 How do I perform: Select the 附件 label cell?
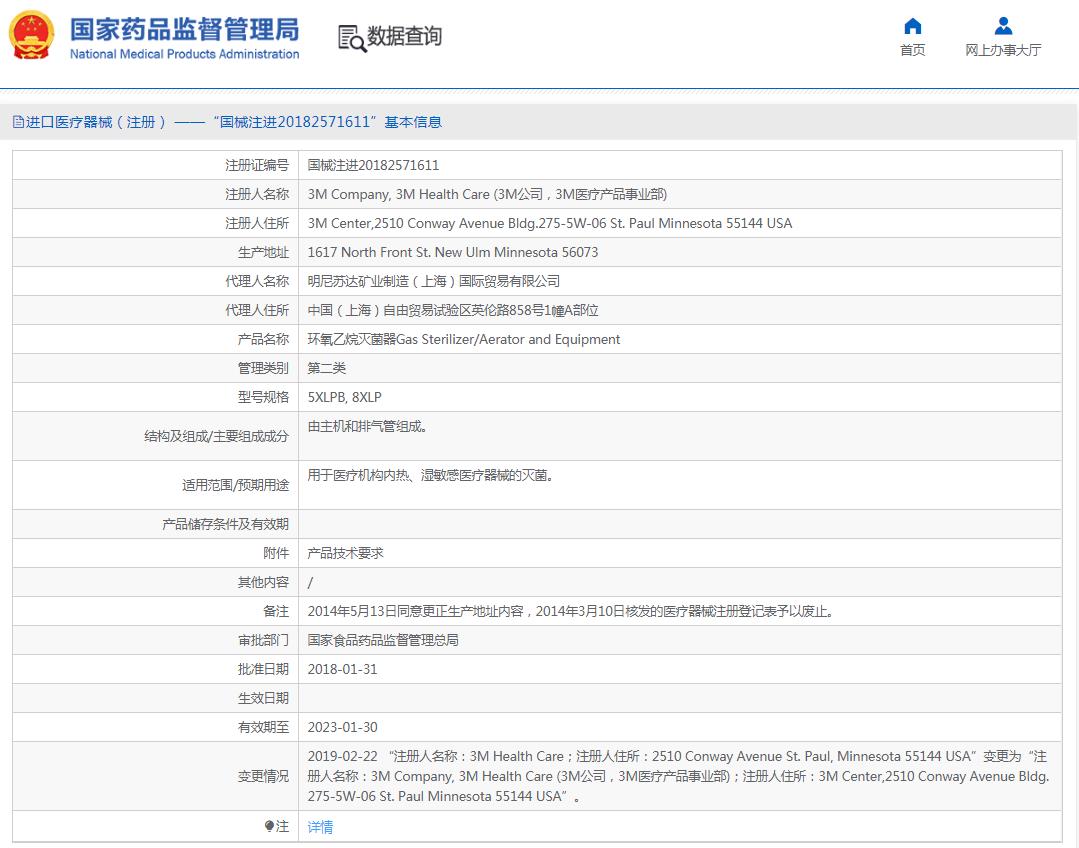click(156, 553)
